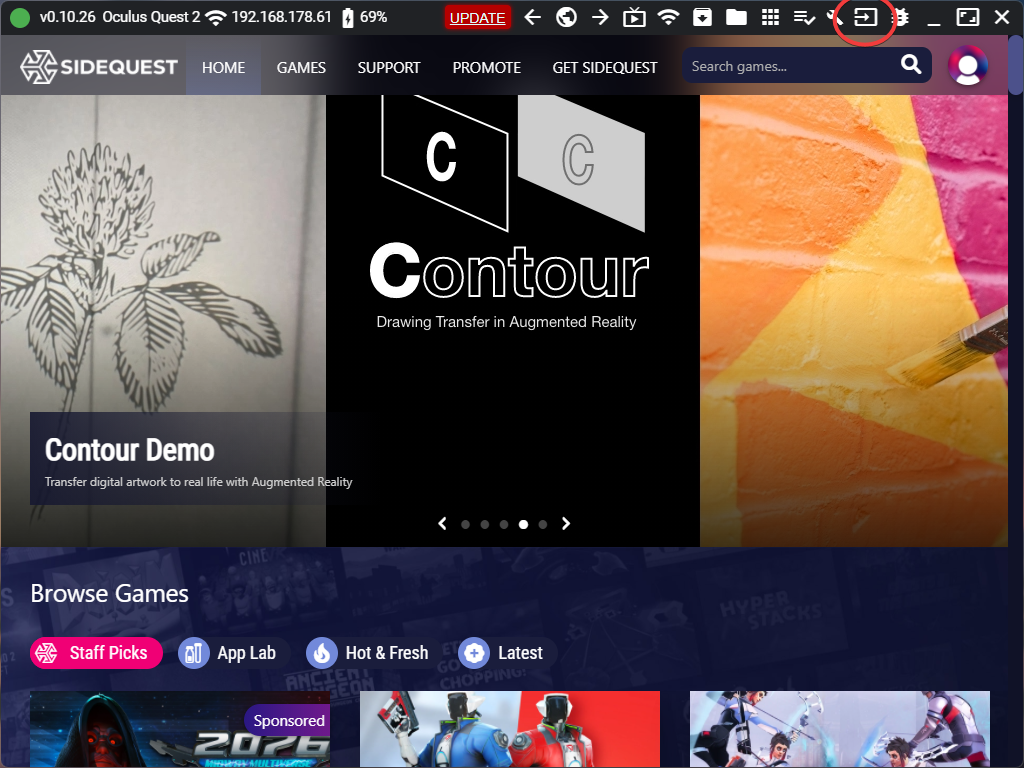Open wireless ADB connection icon in toolbar

(x=668, y=17)
